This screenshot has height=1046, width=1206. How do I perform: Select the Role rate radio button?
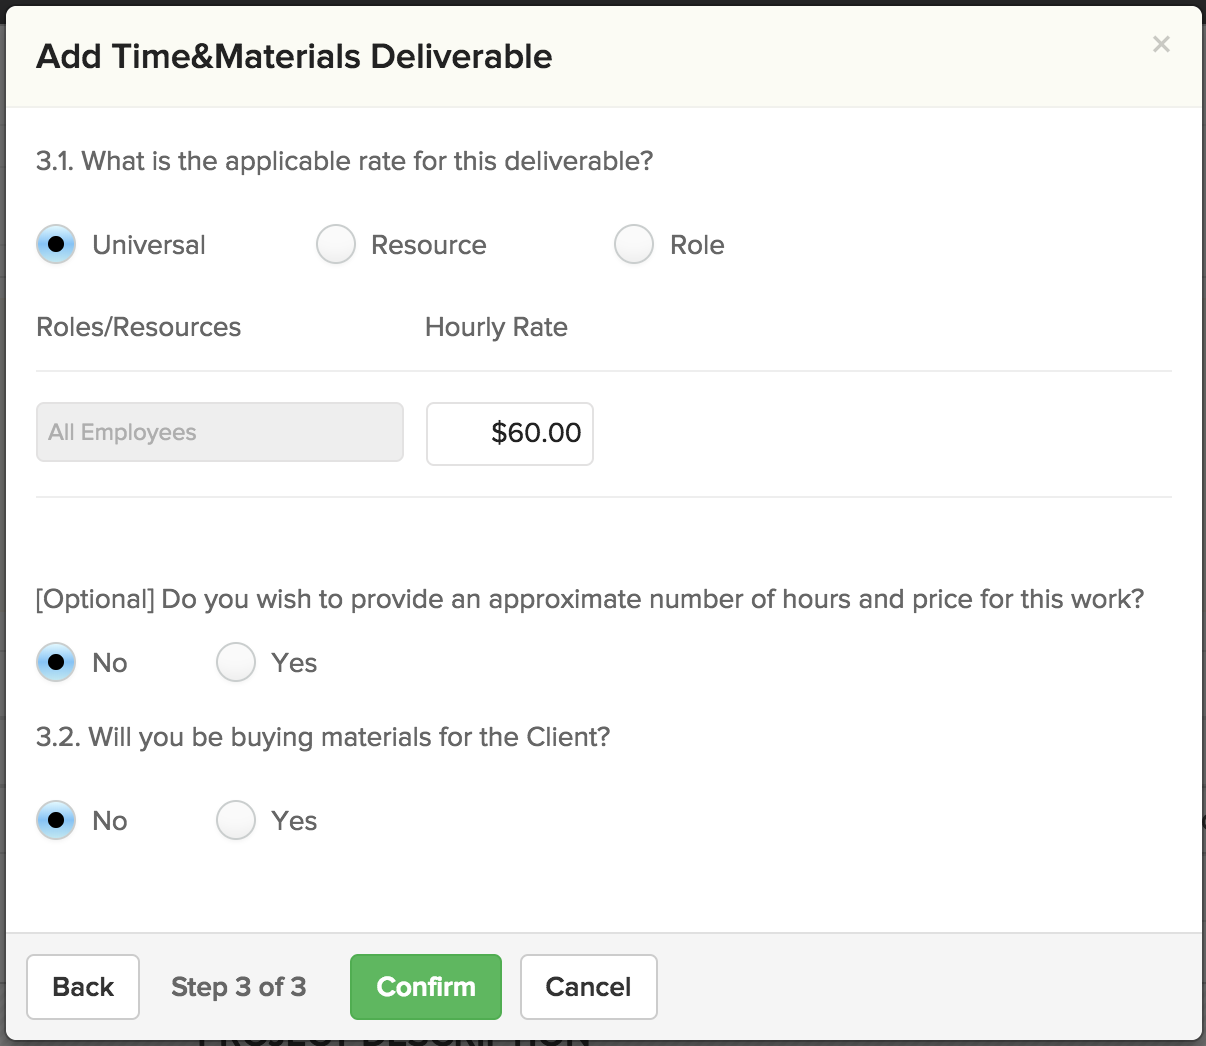(634, 244)
